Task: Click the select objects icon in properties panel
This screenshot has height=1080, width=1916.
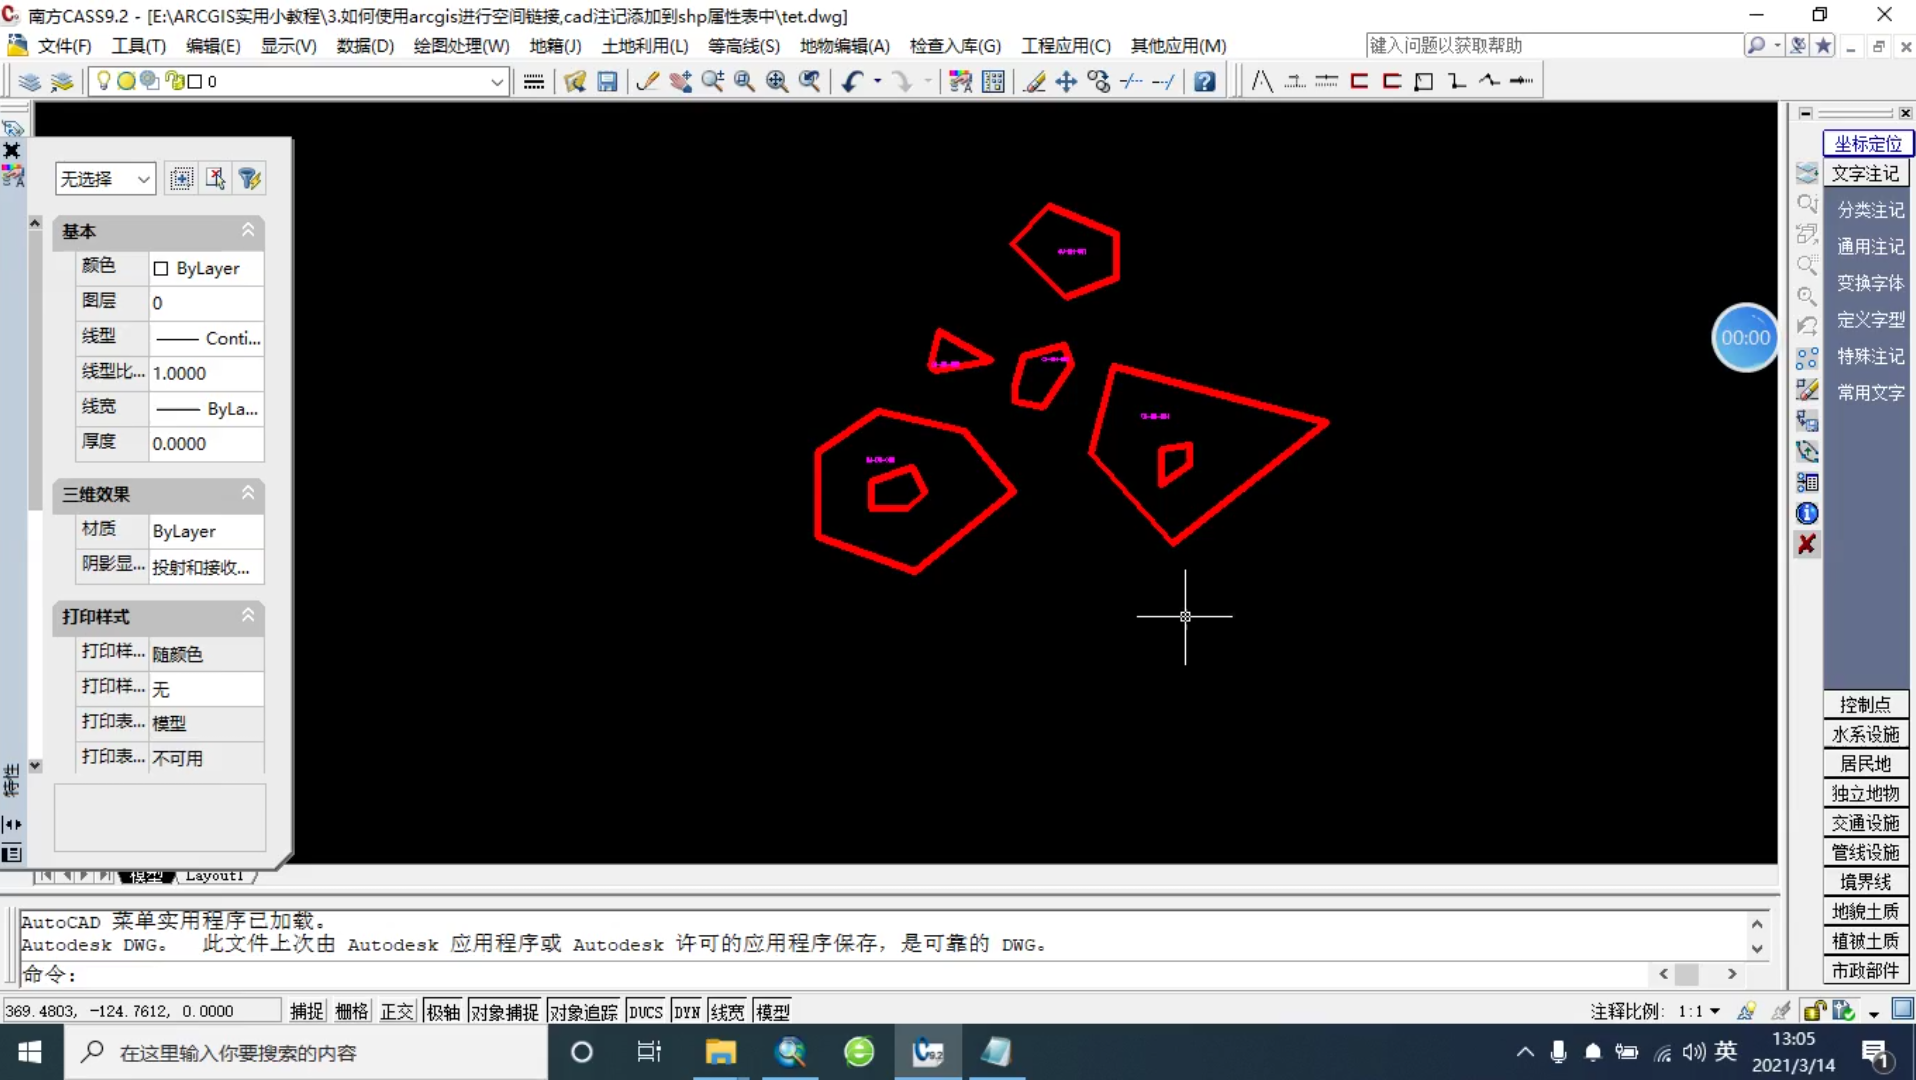Action: (215, 178)
